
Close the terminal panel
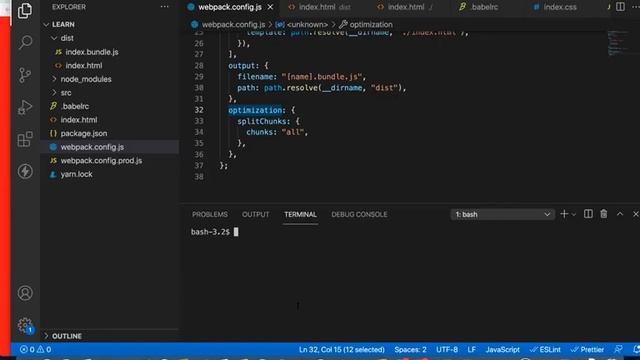636,214
